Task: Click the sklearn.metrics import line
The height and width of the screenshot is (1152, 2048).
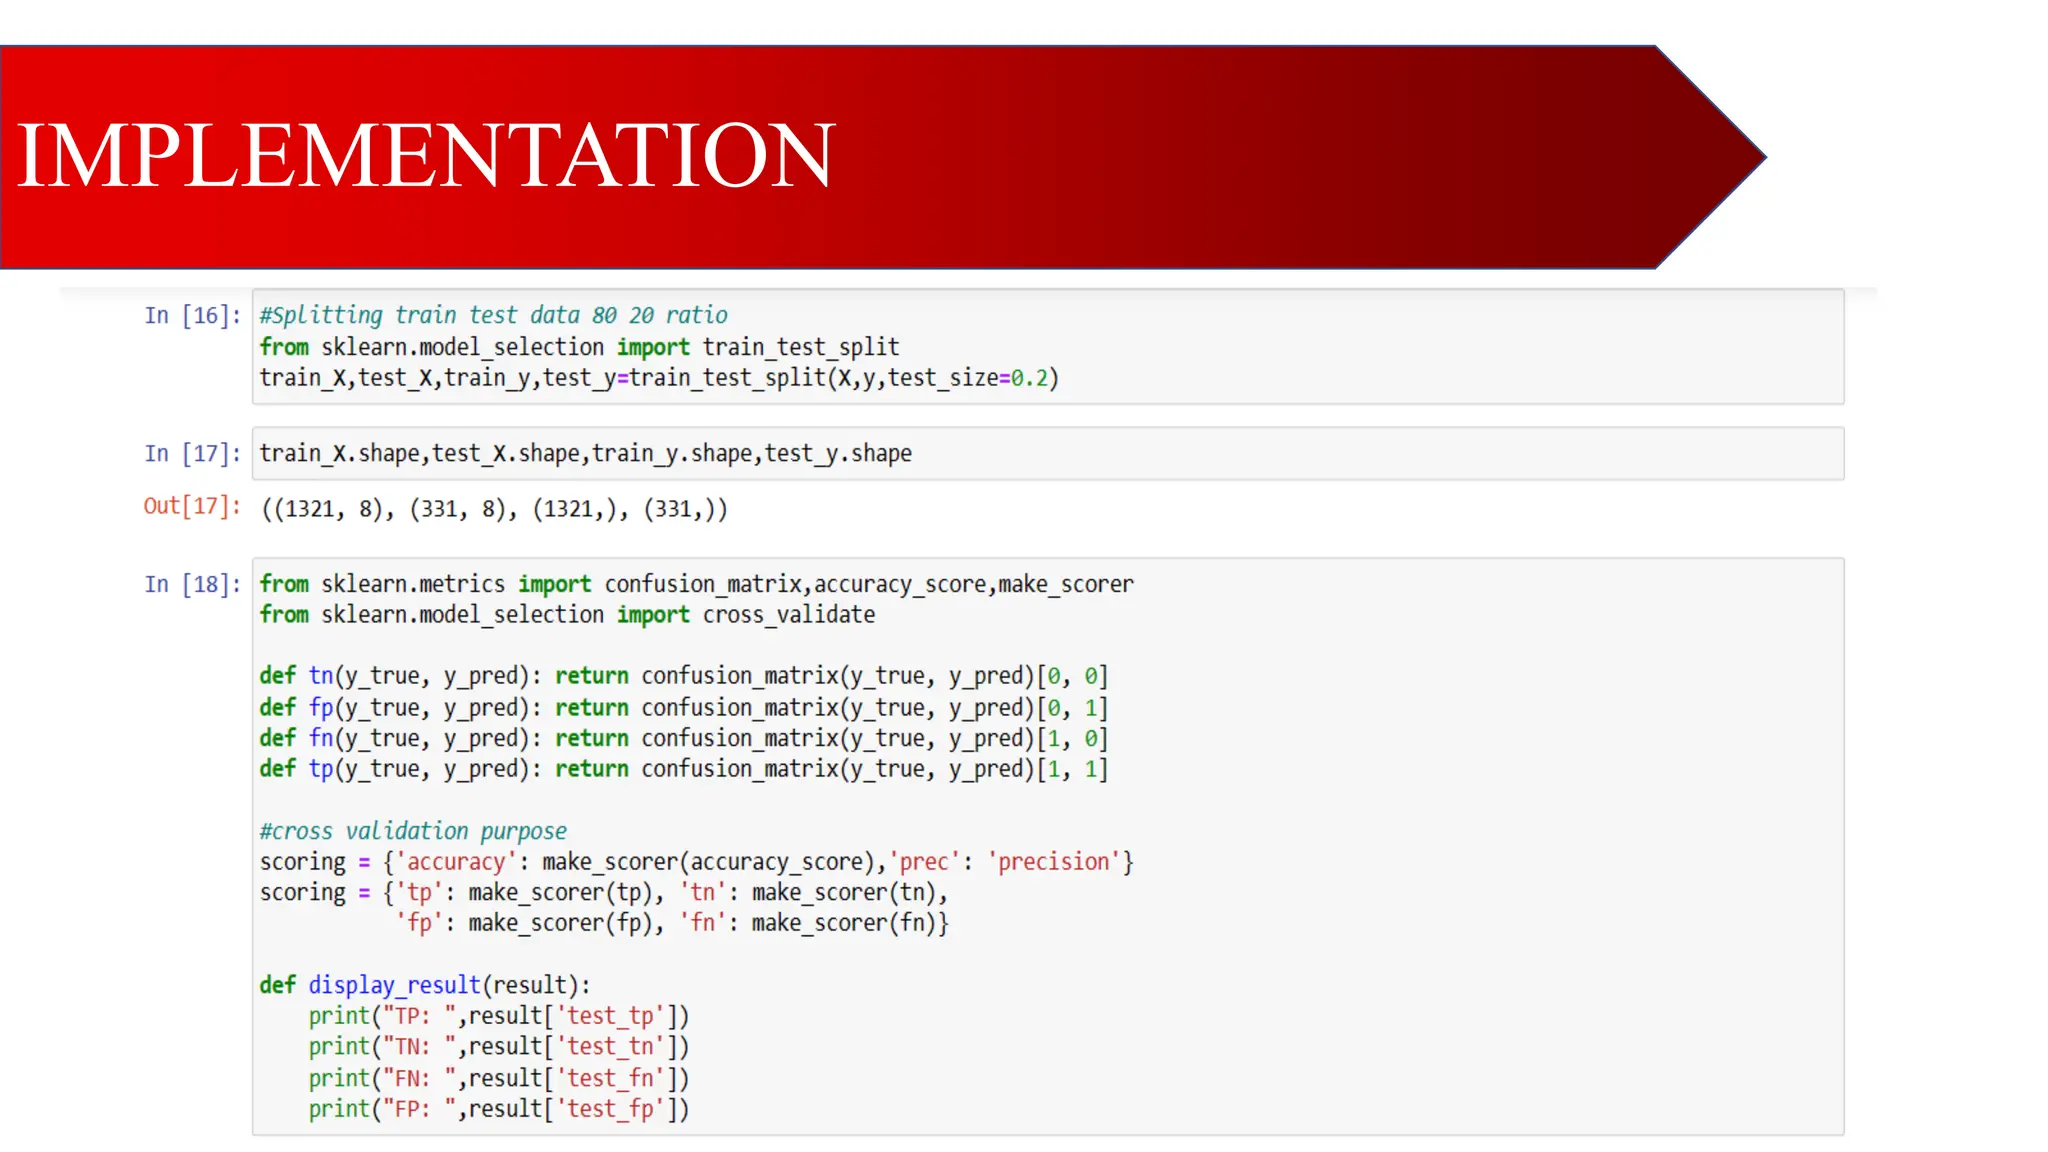Action: tap(696, 584)
